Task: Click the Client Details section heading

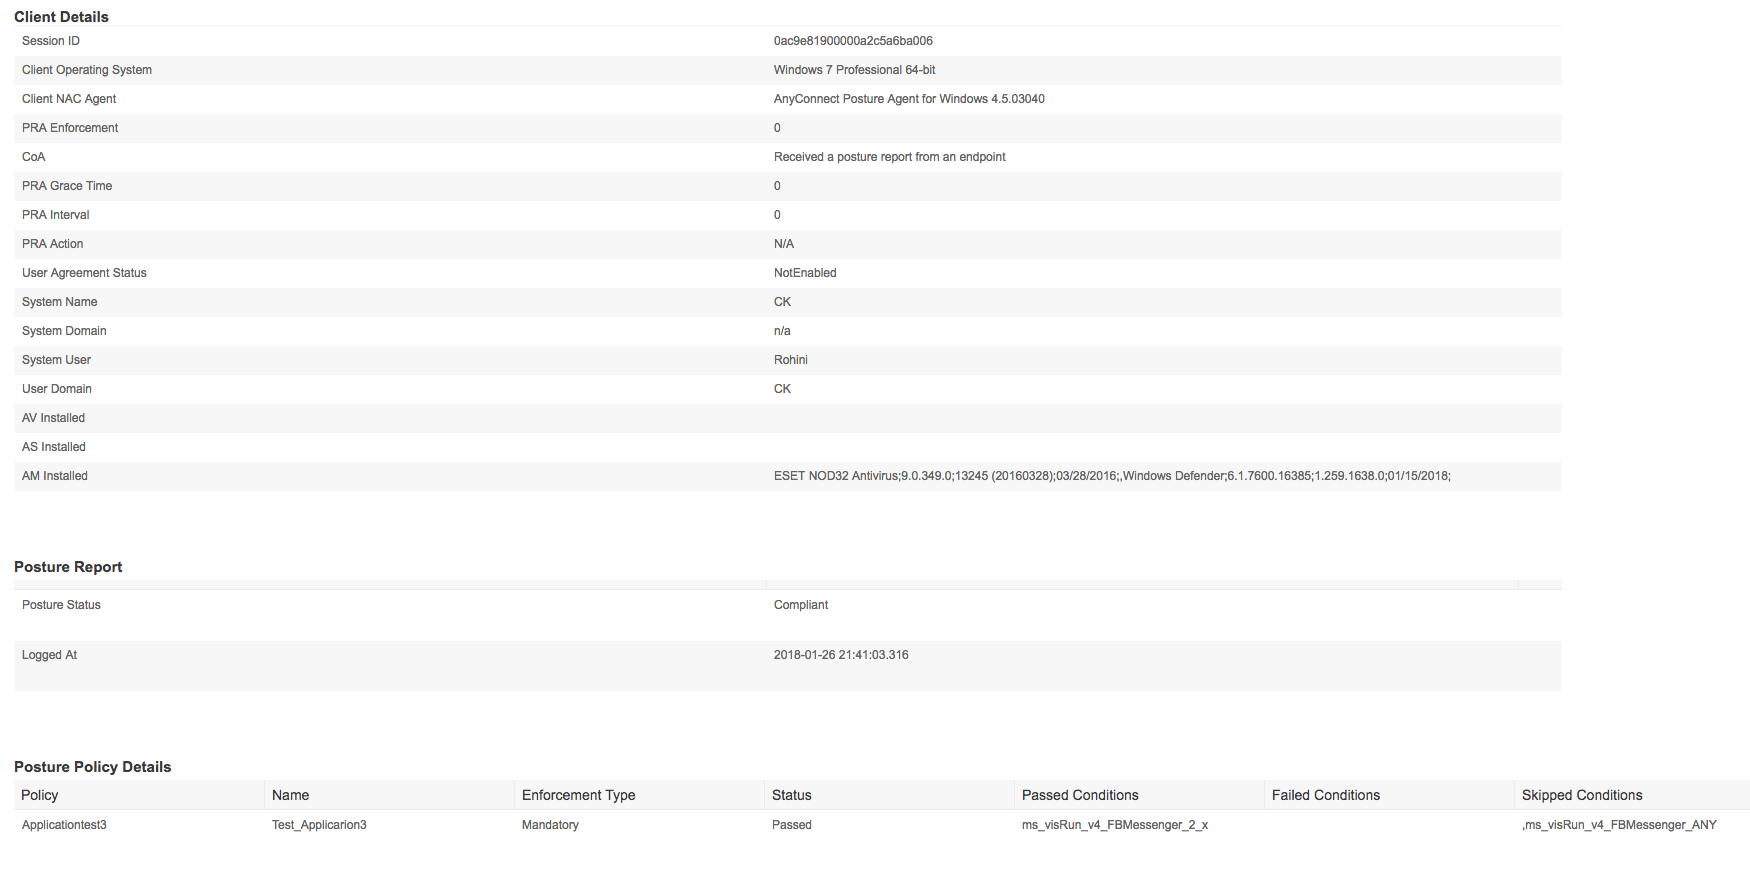Action: point(61,17)
